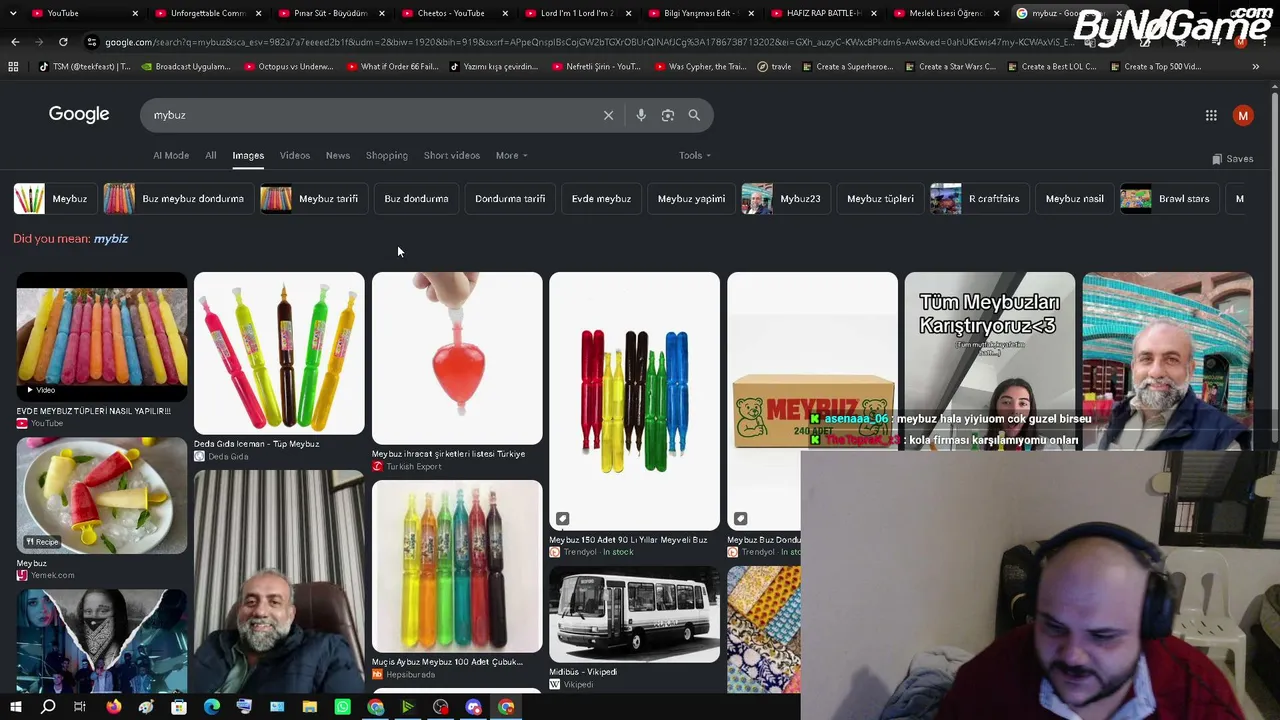Open the black-and-white minibus image
Image resolution: width=1280 pixels, height=720 pixels.
pos(634,614)
